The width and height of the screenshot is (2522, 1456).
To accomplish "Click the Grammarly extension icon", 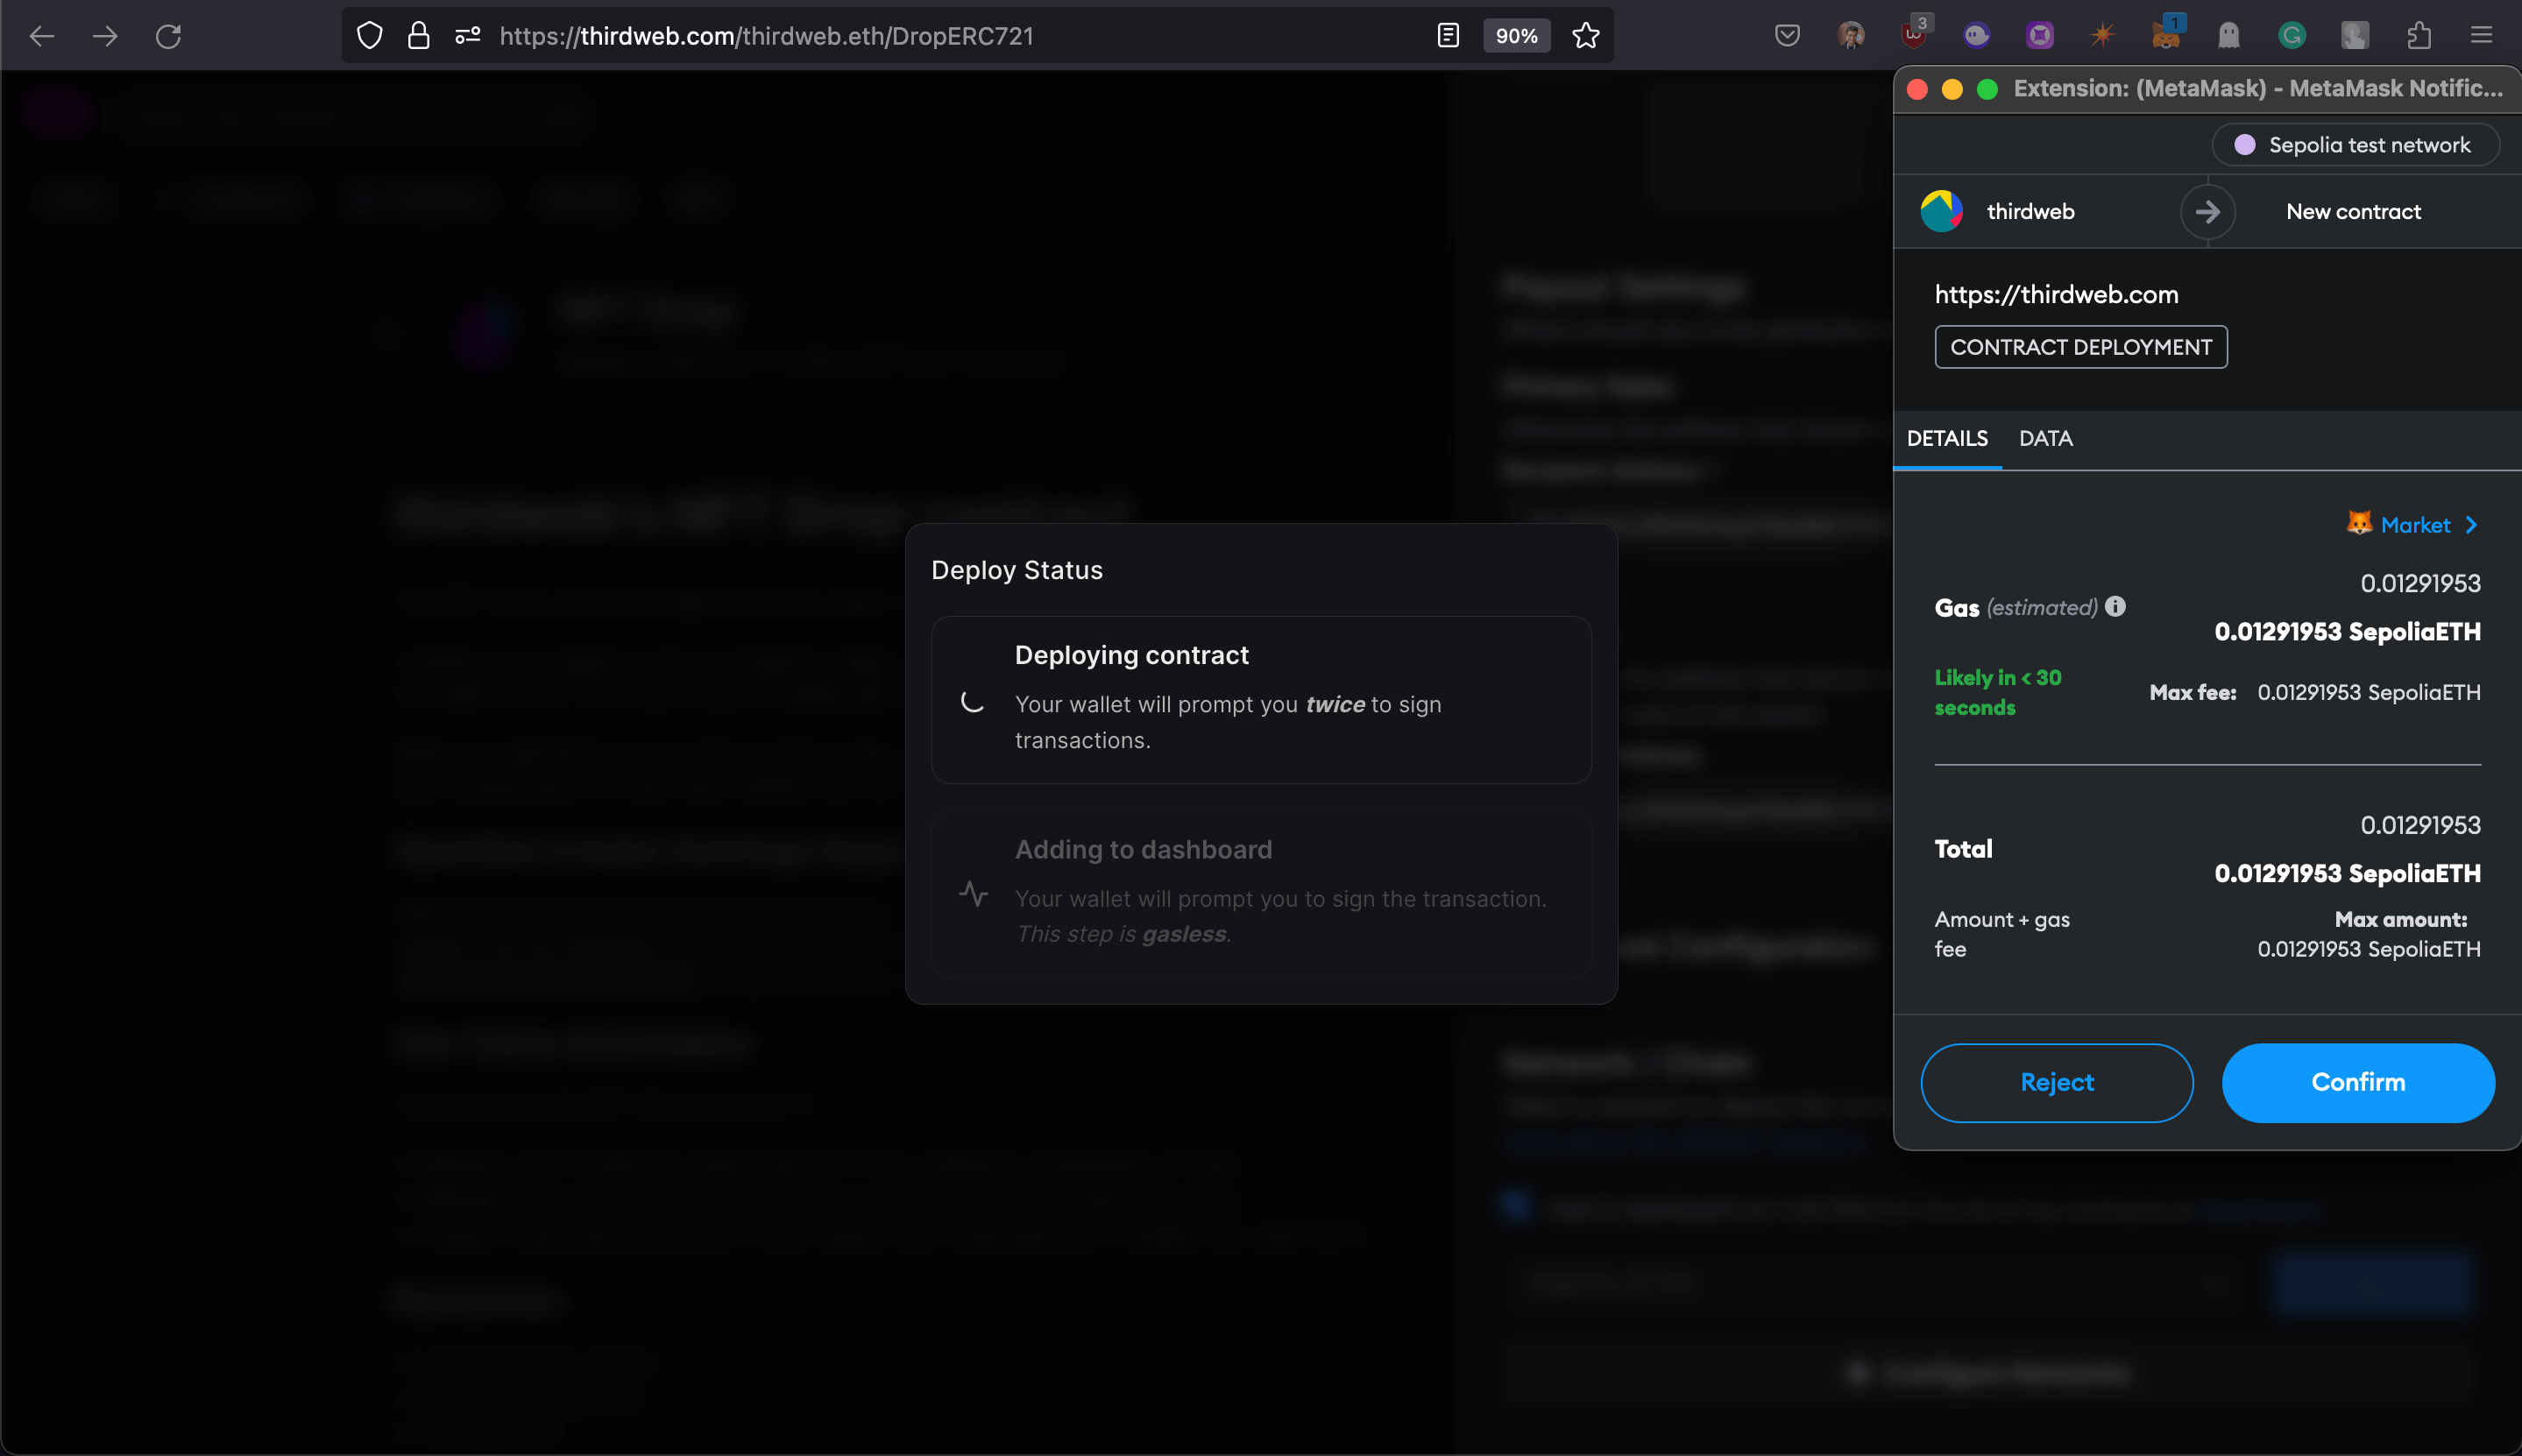I will click(x=2292, y=35).
